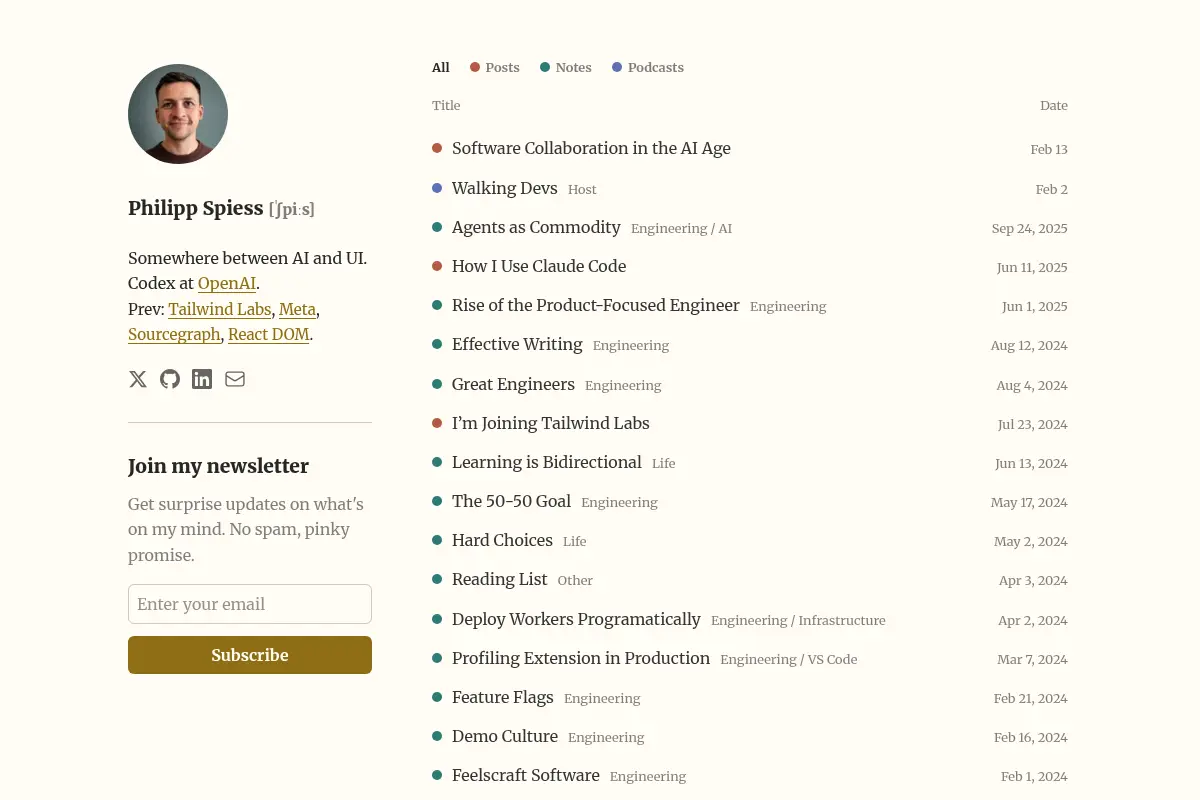Open the OpenAI link
1200x800 pixels.
click(x=227, y=284)
